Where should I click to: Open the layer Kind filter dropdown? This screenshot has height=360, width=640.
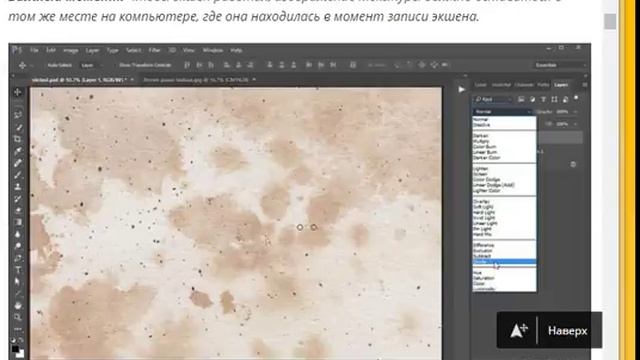pyautogui.click(x=493, y=99)
